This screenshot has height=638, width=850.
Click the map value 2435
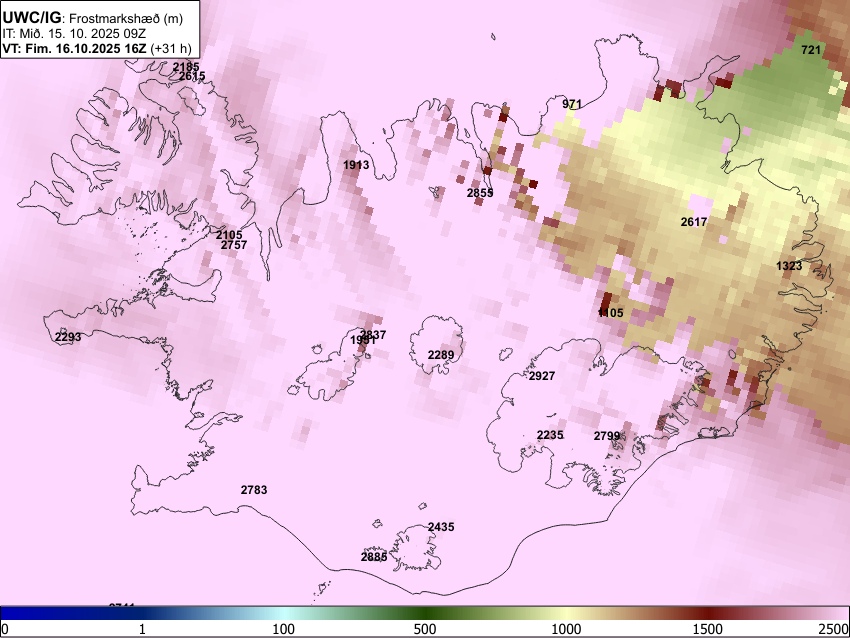point(441,527)
